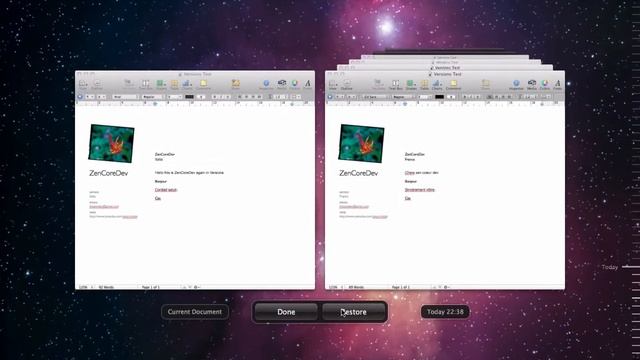Open View icon in the Today 22:38 version window

(x=333, y=84)
